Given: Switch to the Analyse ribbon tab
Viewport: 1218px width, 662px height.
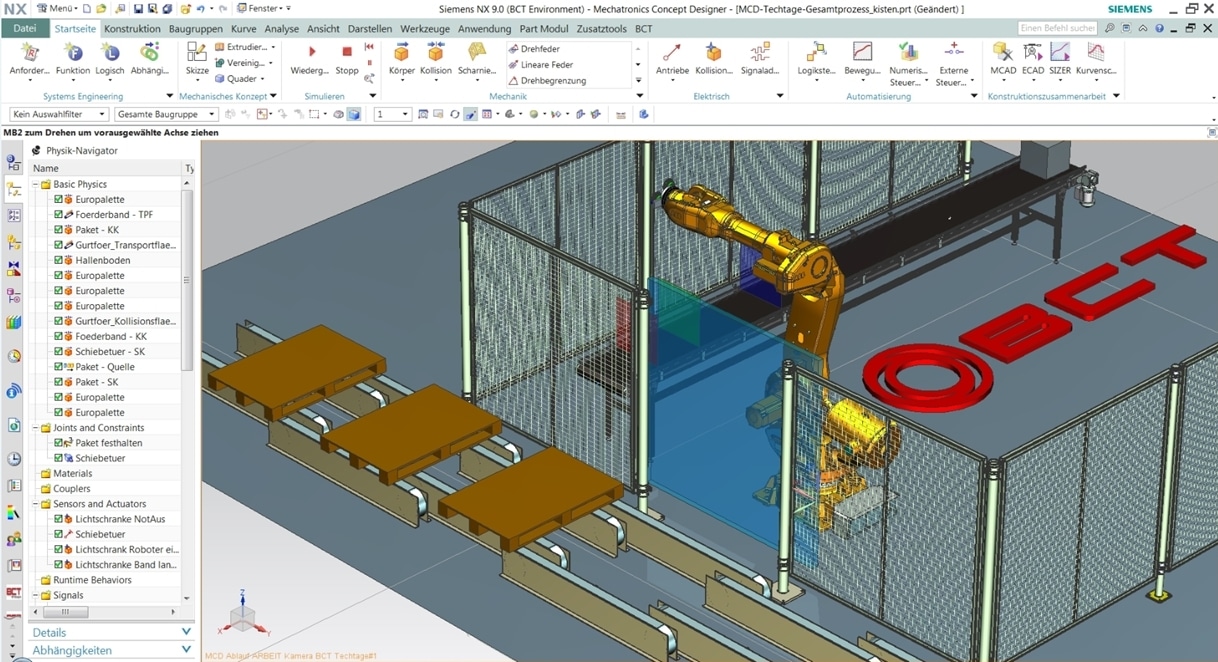Looking at the screenshot, I should (282, 29).
